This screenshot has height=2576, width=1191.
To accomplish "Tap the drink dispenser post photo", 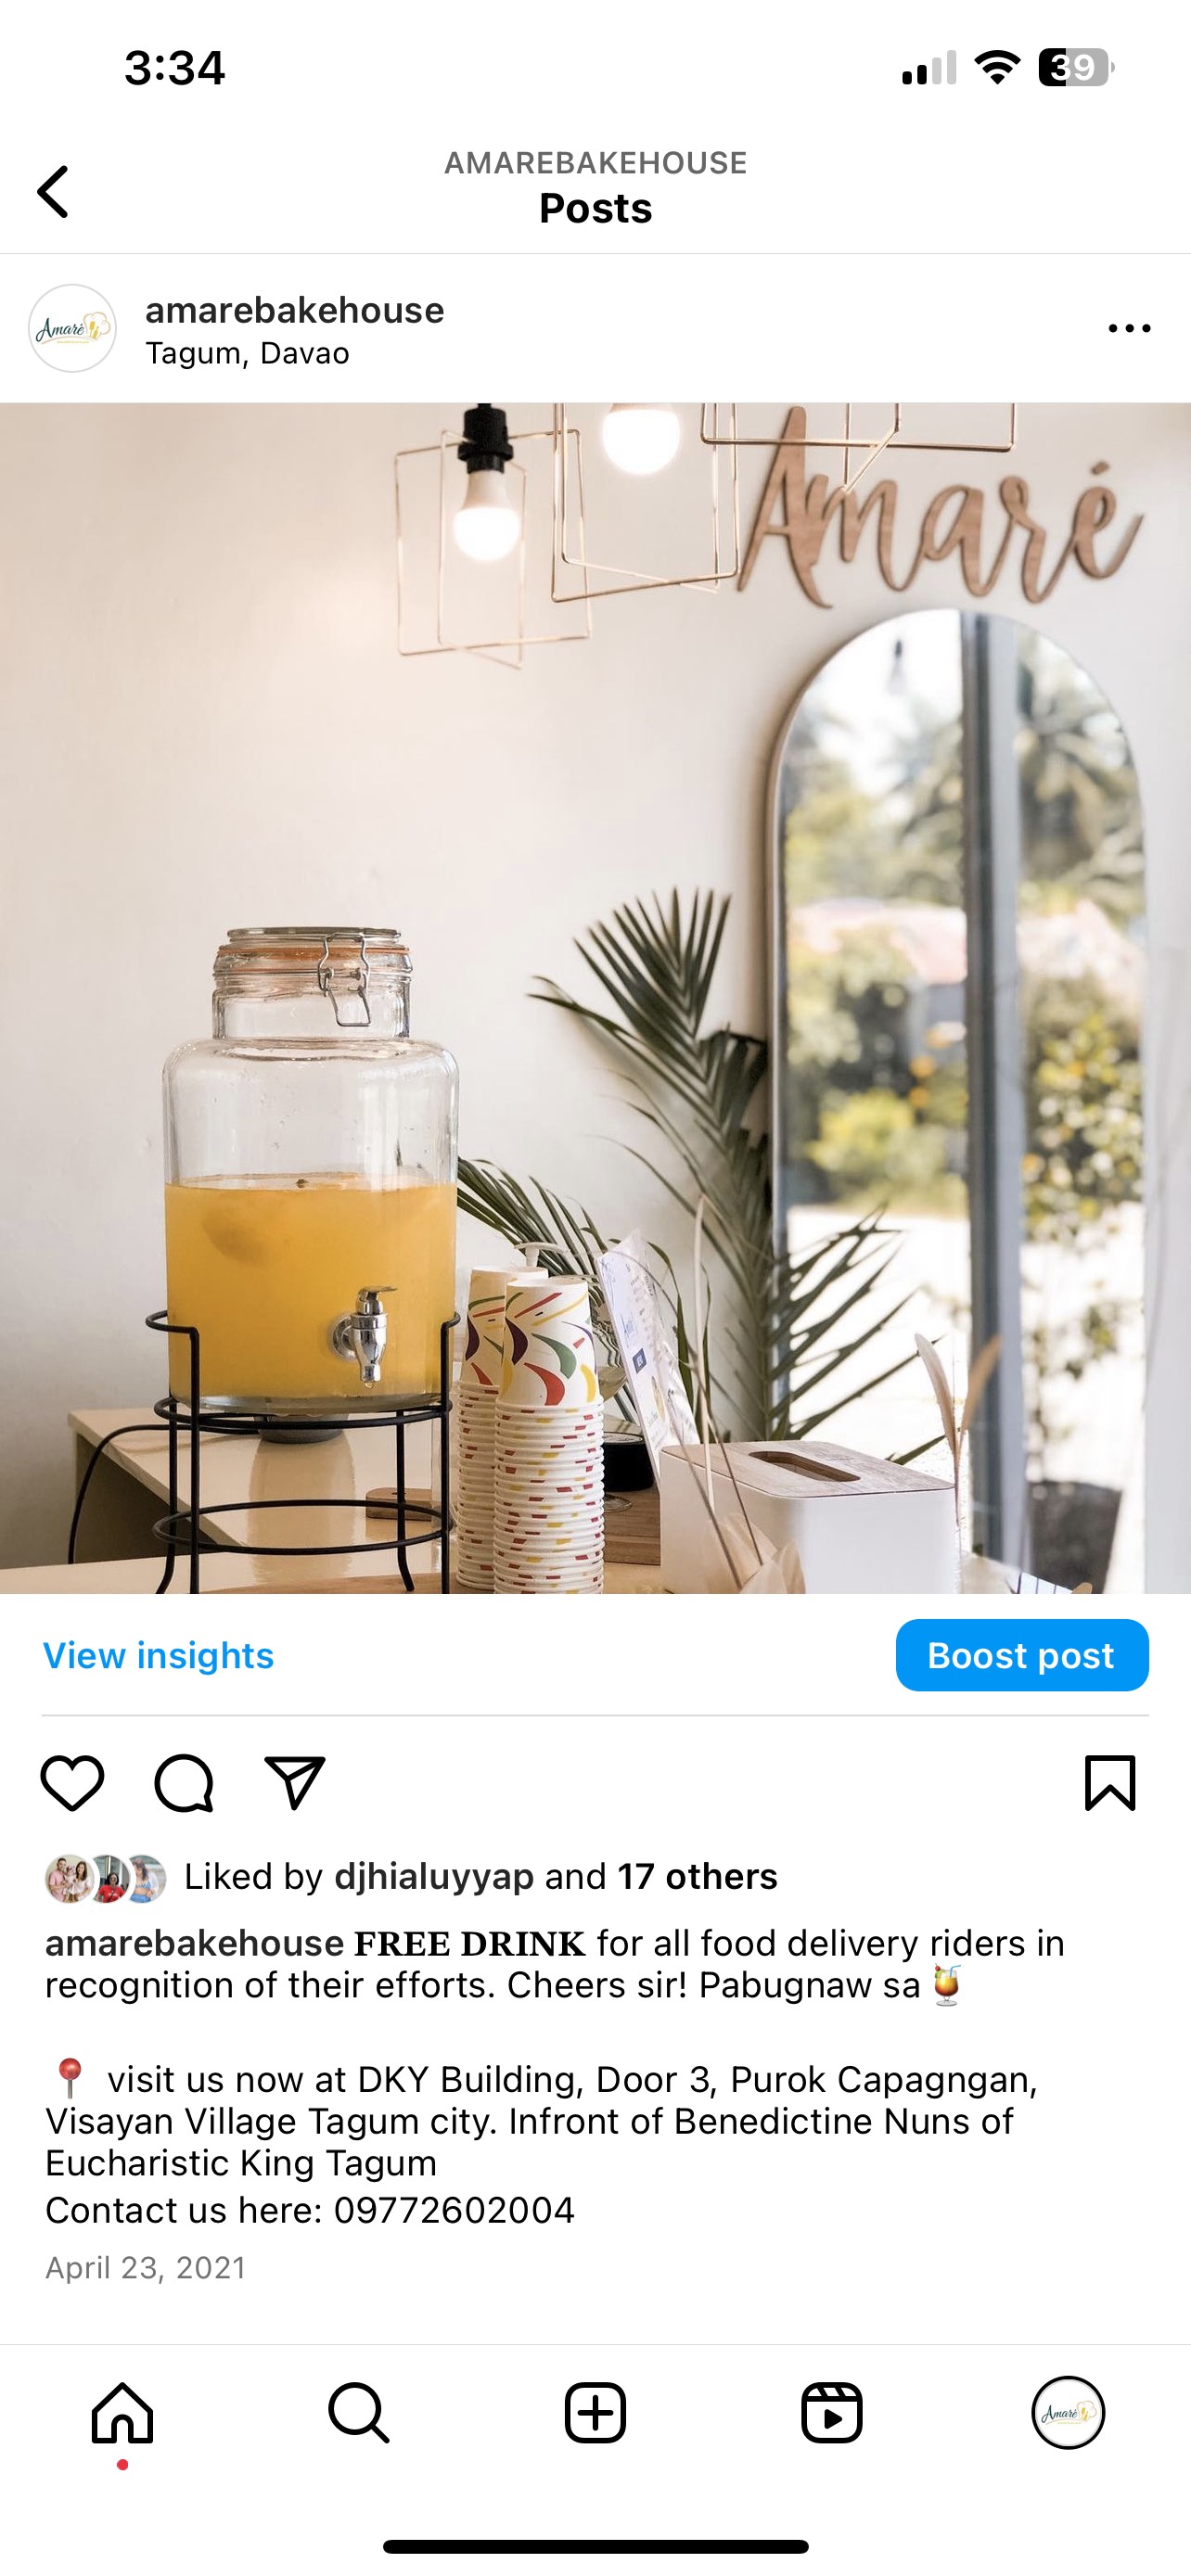I will pos(595,998).
